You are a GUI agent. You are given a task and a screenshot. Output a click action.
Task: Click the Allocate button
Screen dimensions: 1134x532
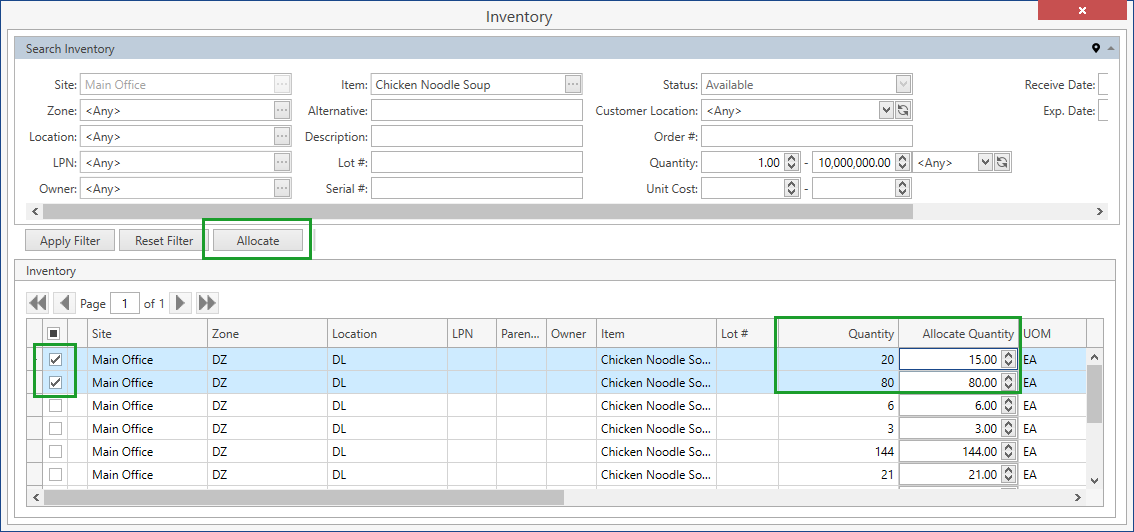click(x=258, y=240)
